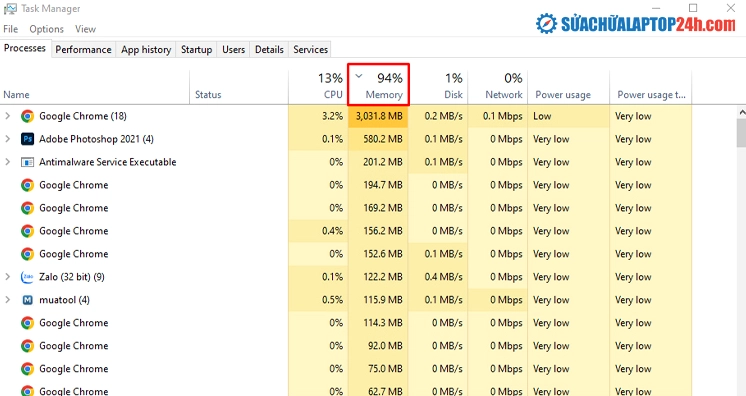Sort by the Status column header
Screen dimensions: 746x396
pos(239,87)
